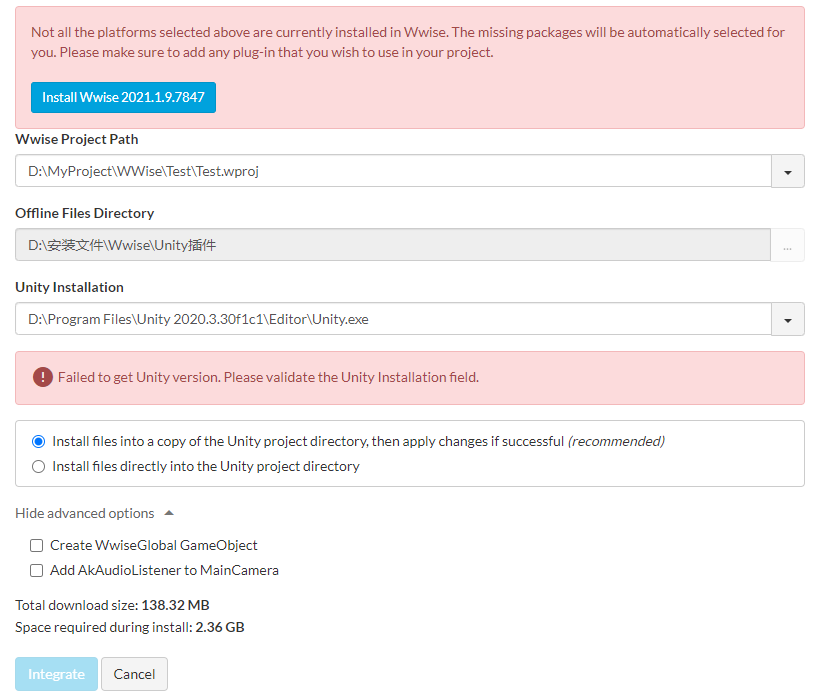The width and height of the screenshot is (821, 695).
Task: Click the Space required during install text
Action: click(130, 627)
